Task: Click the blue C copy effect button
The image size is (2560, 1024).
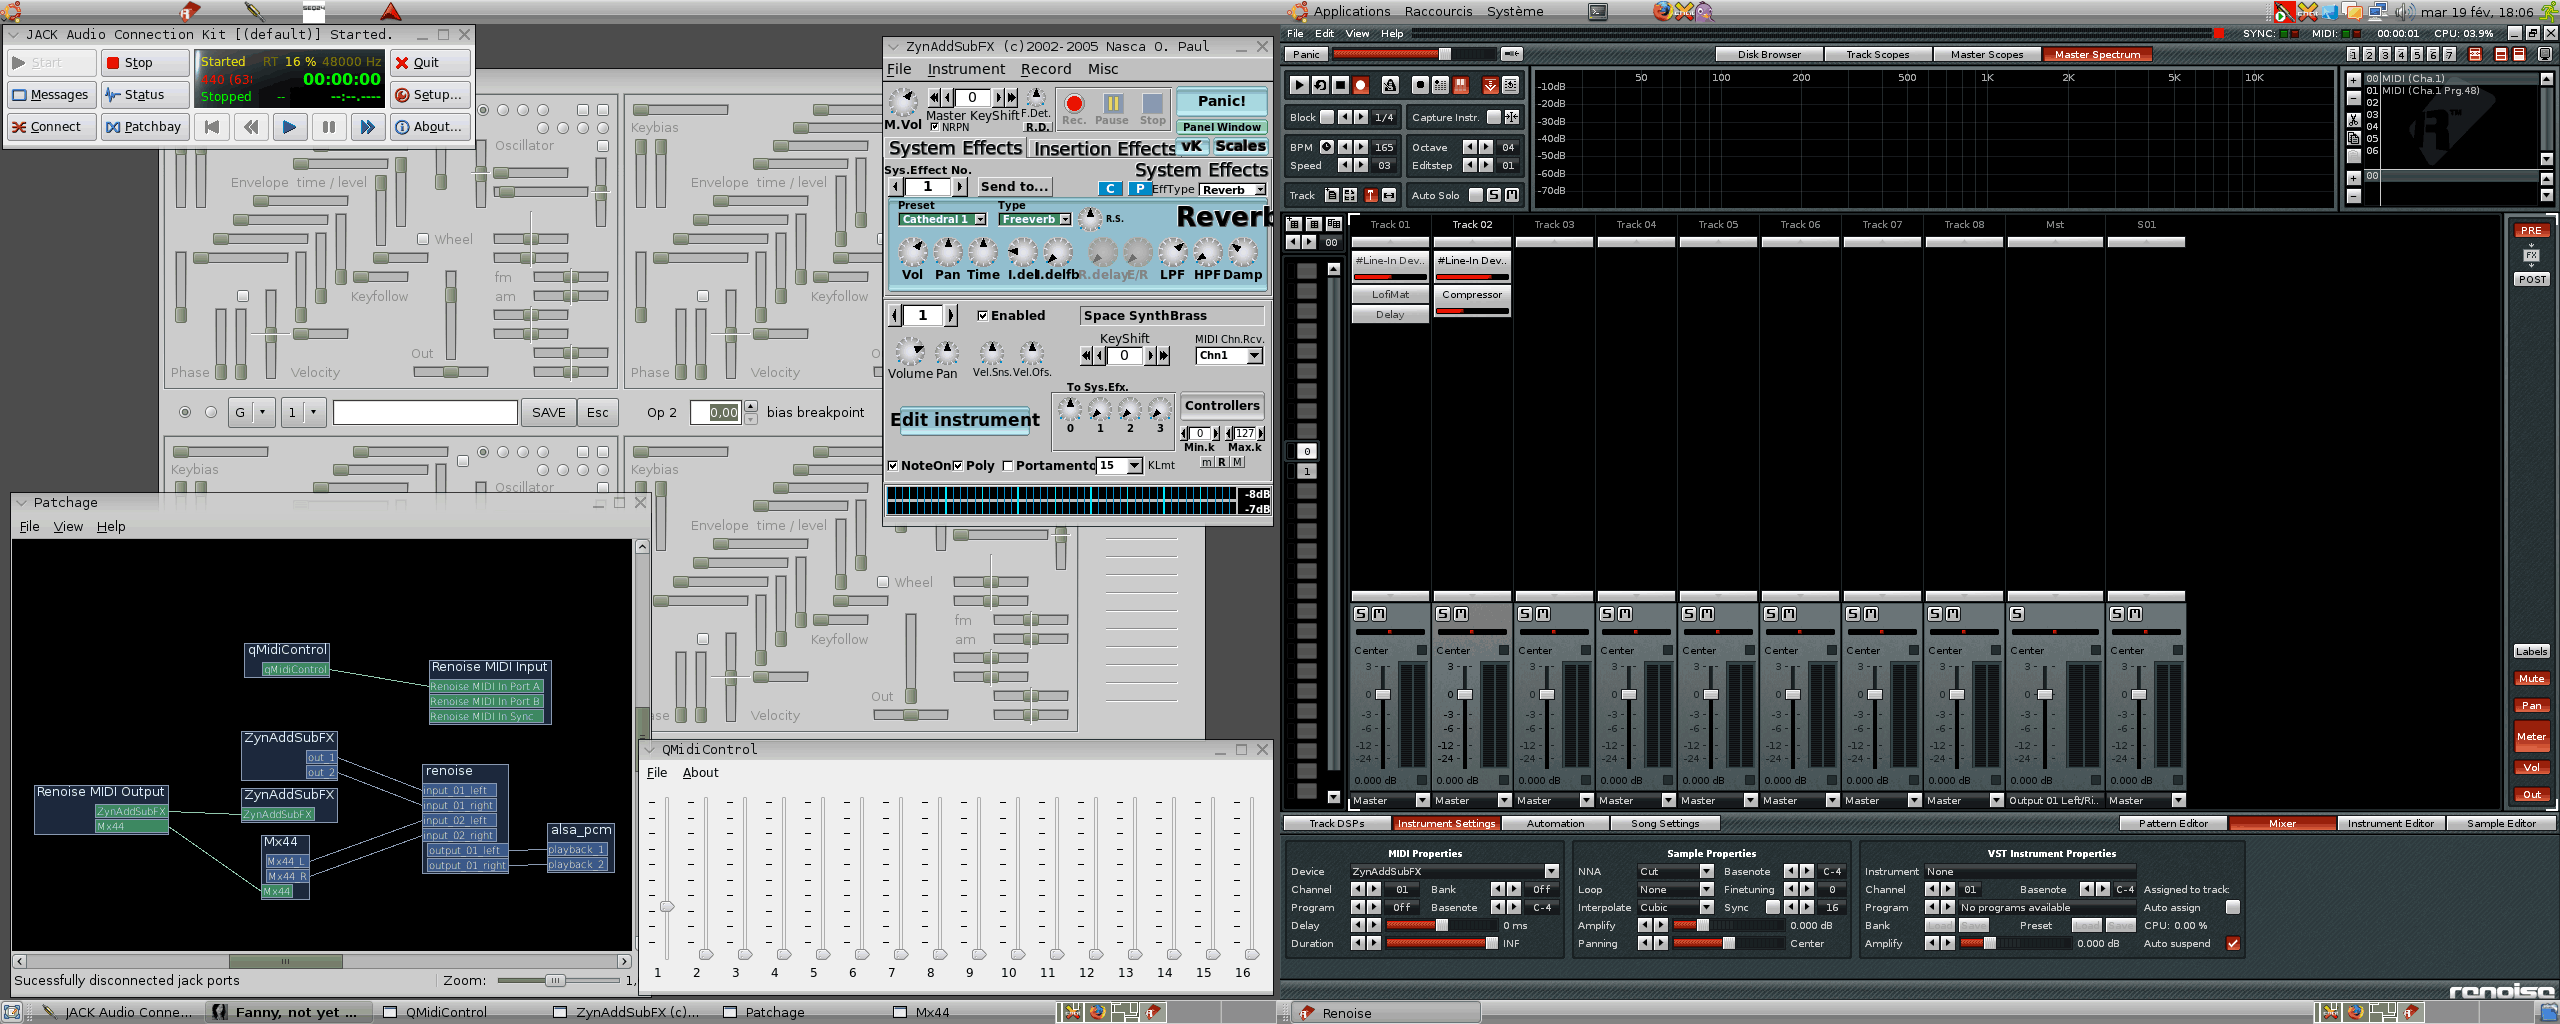Action: [1109, 189]
